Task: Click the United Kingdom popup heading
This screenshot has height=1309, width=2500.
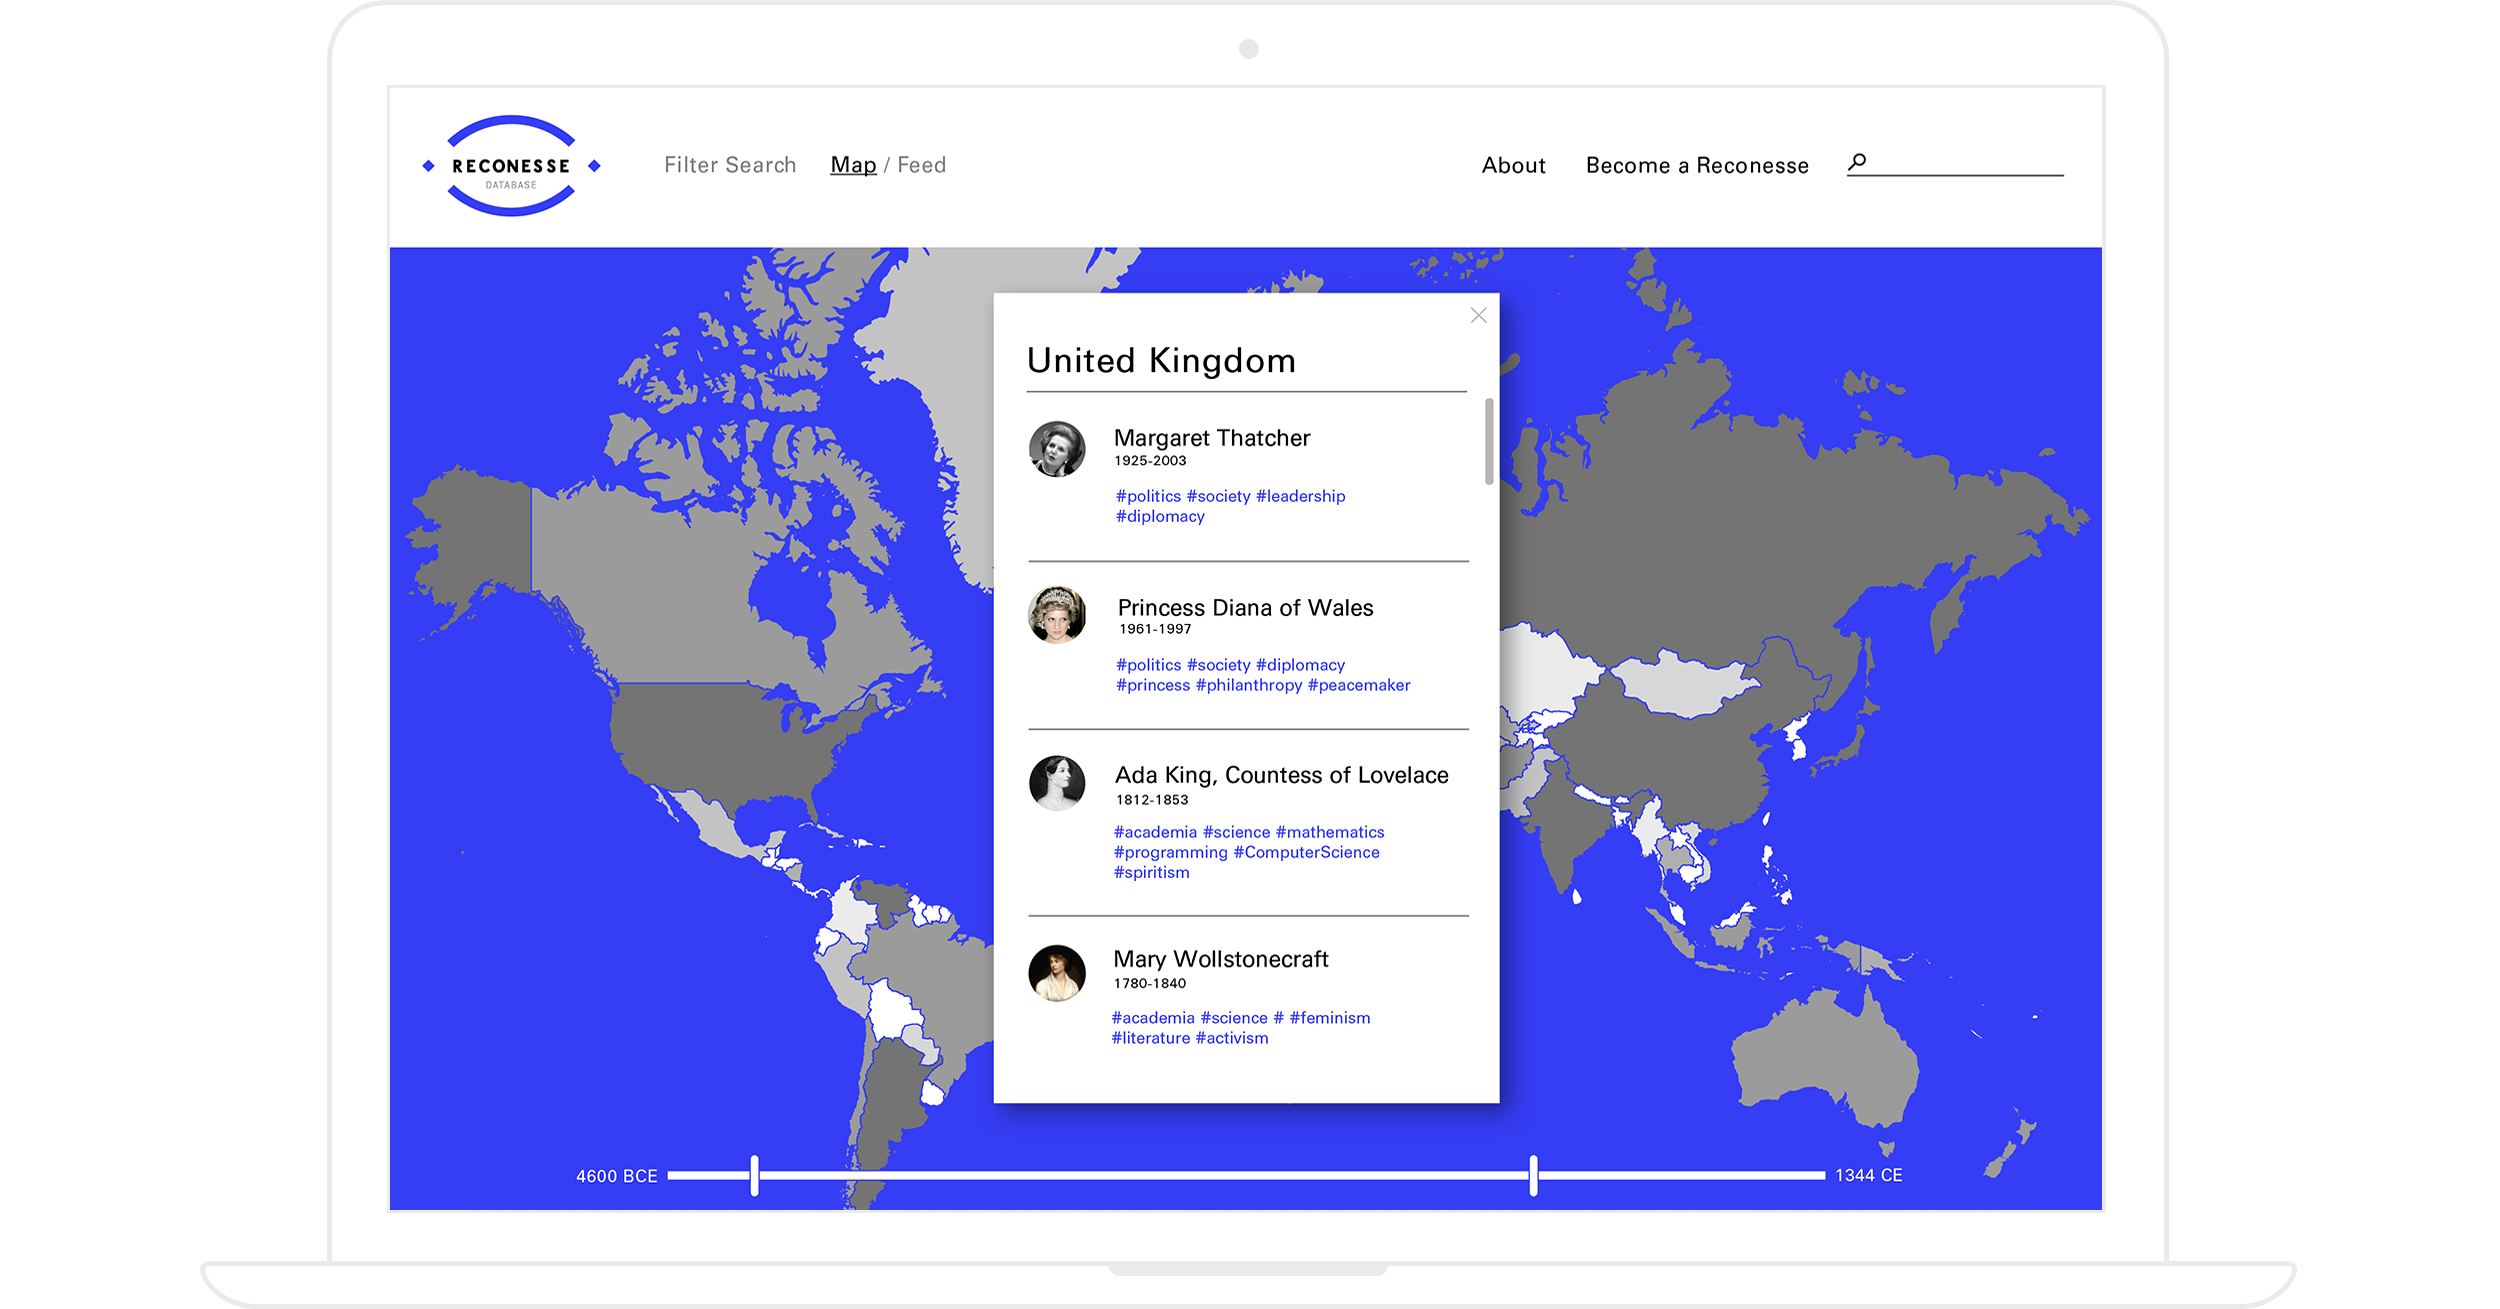Action: (x=1161, y=360)
